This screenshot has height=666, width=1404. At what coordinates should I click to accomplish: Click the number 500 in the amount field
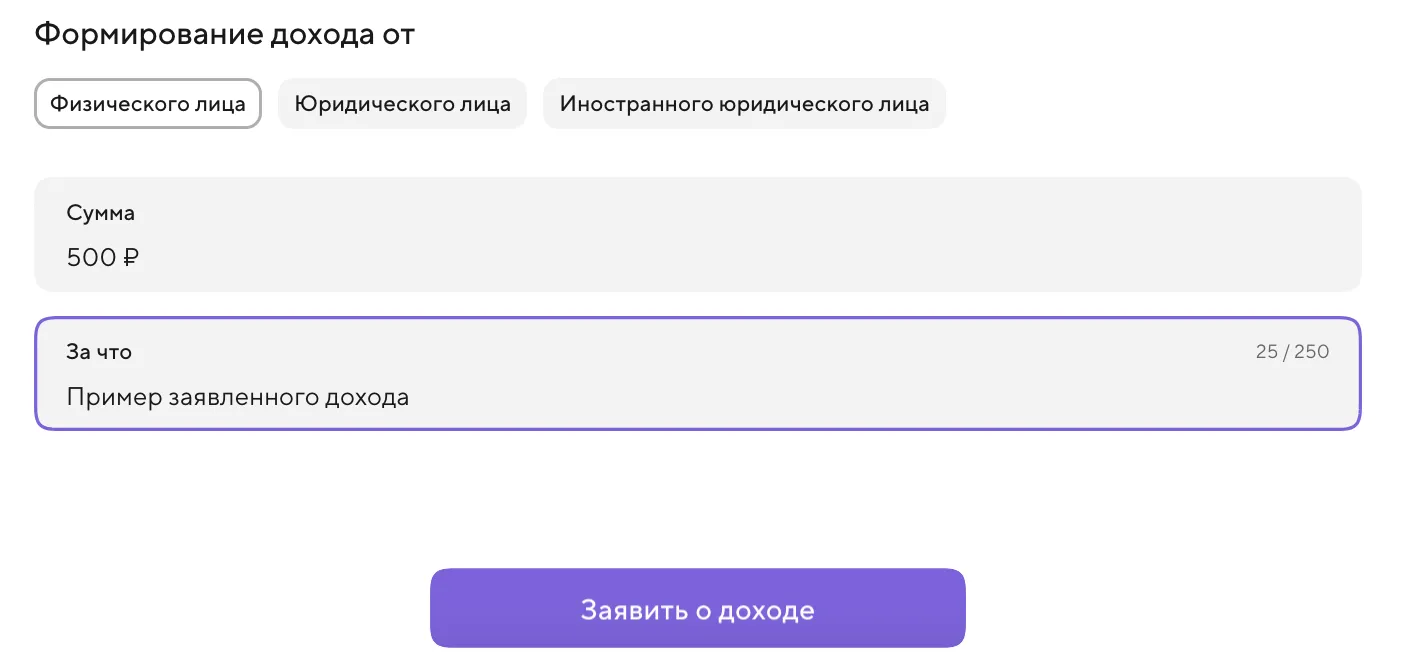pos(91,258)
